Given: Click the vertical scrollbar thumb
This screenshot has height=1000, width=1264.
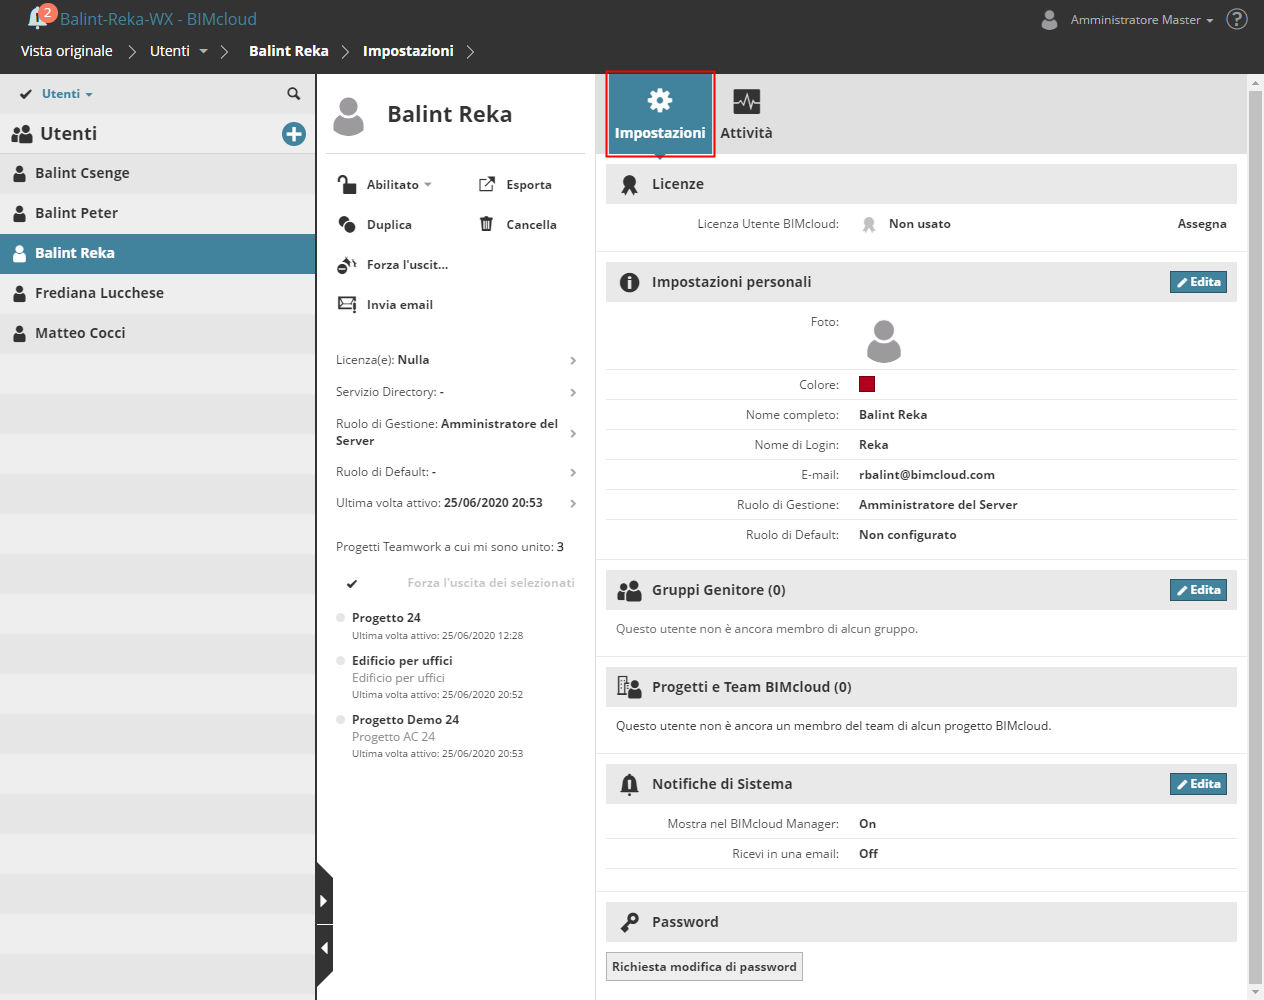Looking at the screenshot, I should (1255, 537).
